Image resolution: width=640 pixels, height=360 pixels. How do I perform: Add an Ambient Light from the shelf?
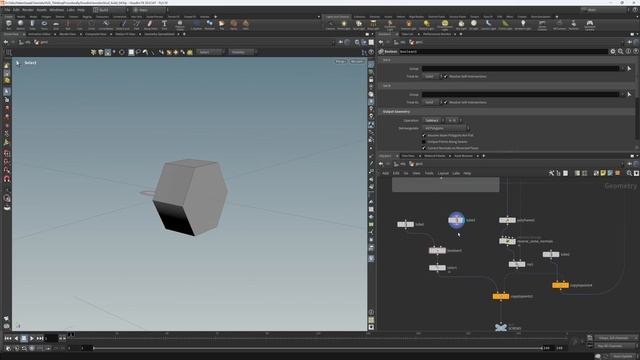coord(523,24)
